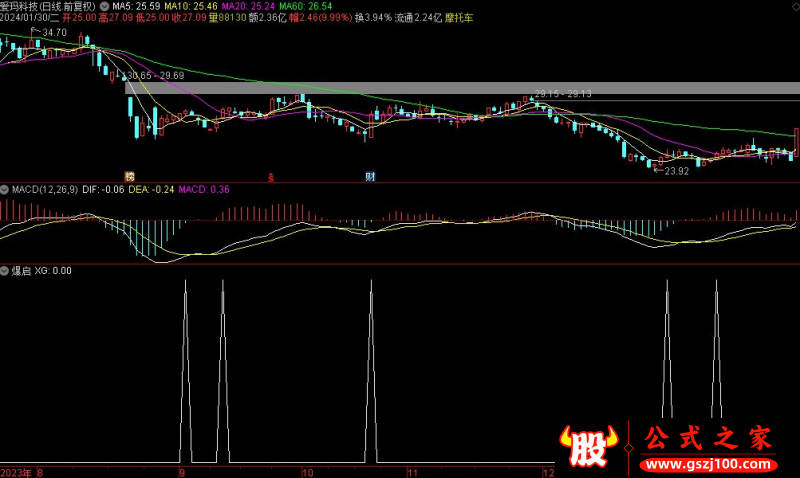Click the 2023年 year label on time axis

[15, 471]
